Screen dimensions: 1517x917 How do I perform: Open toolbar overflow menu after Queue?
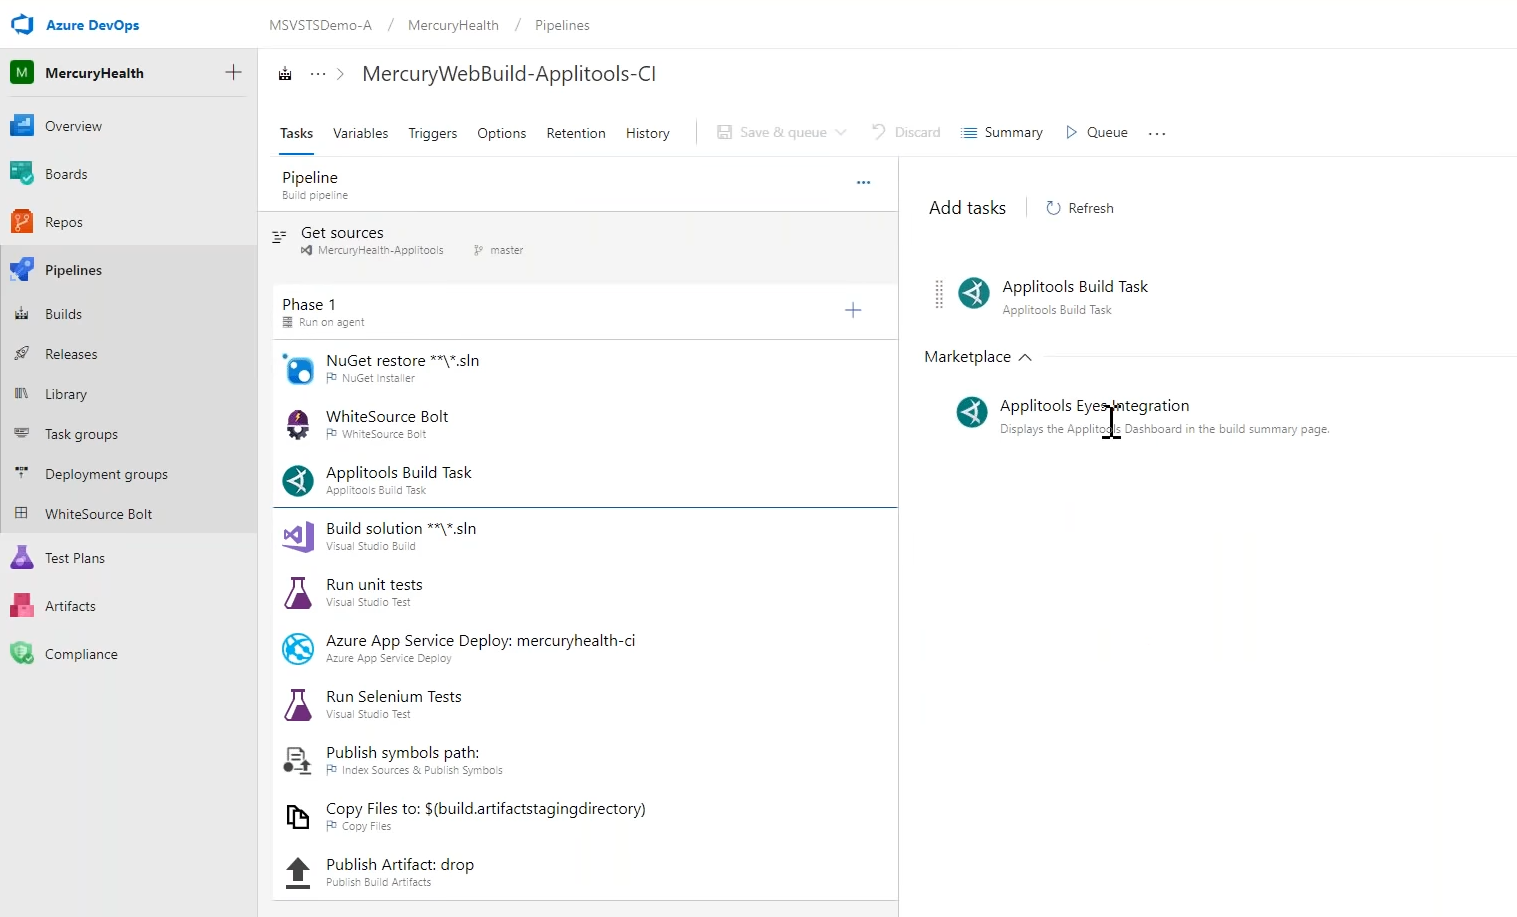point(1157,133)
